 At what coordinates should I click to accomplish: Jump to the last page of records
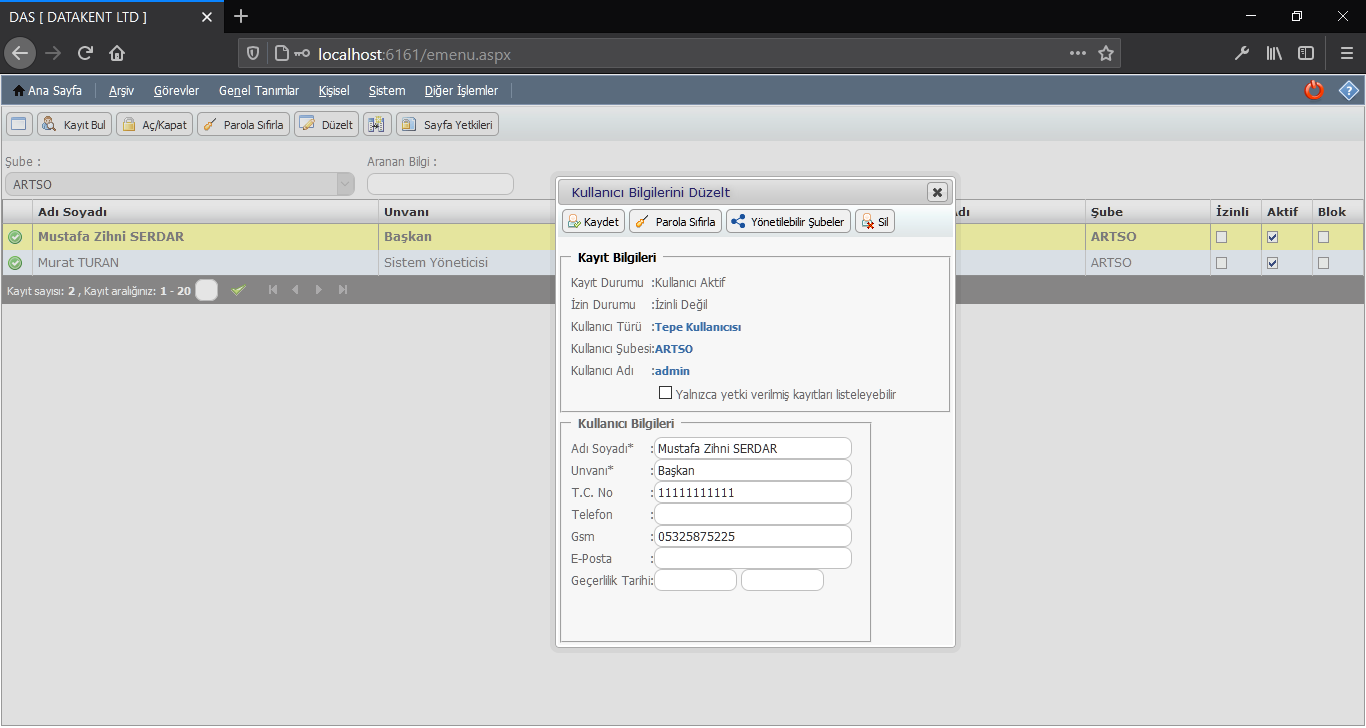(343, 290)
